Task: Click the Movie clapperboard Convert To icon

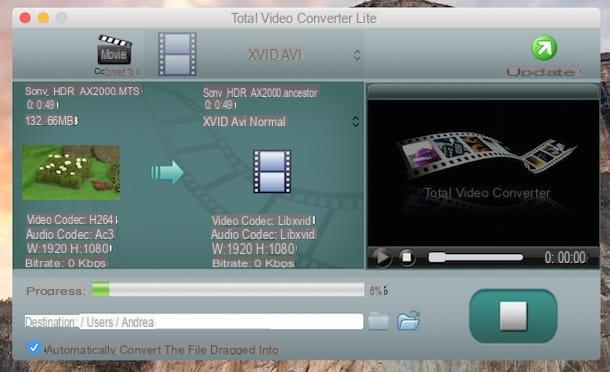Action: pos(114,54)
